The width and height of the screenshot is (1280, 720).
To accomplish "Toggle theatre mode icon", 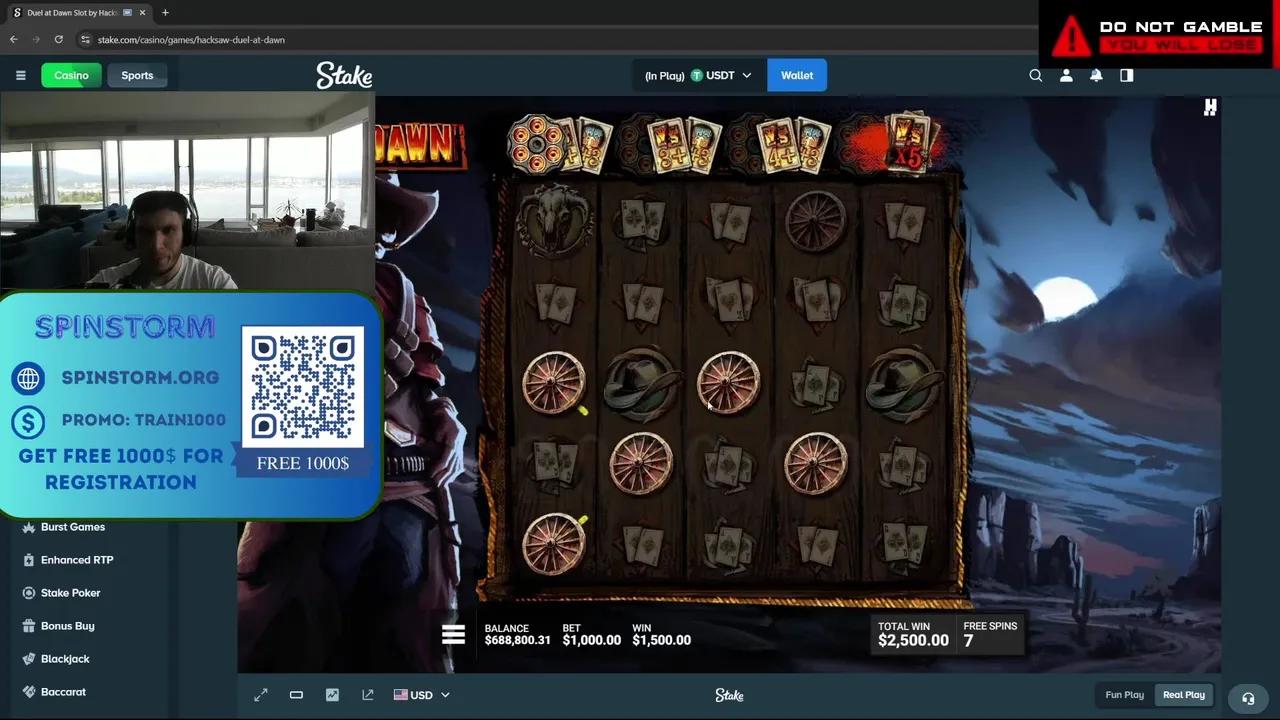I will [296, 695].
